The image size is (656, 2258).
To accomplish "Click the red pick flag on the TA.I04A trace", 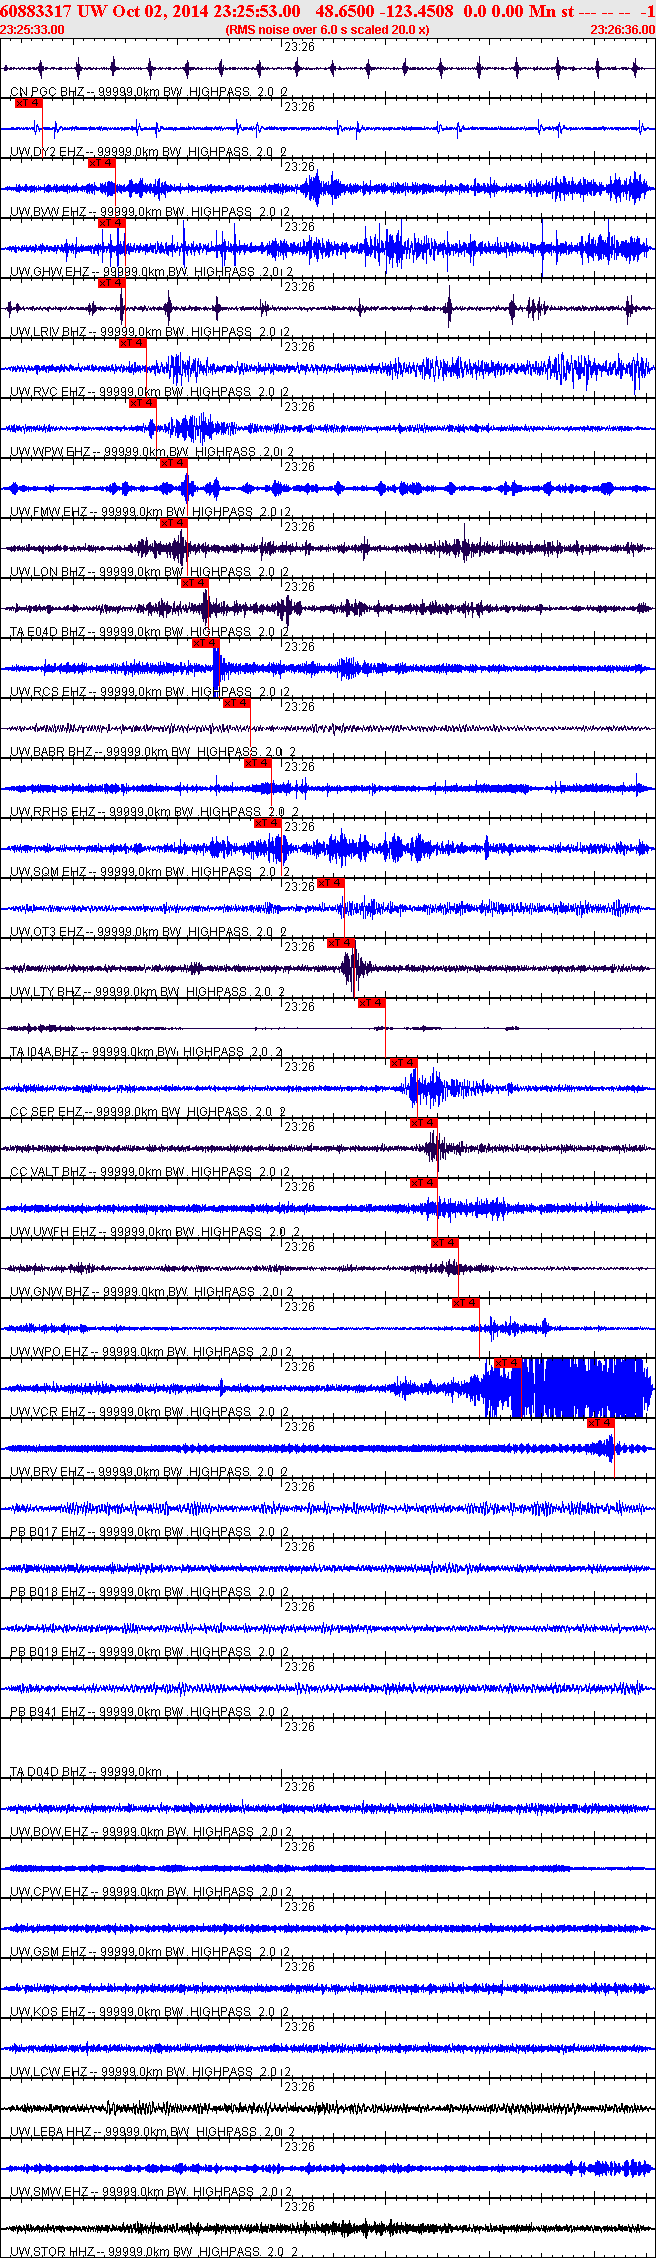I will pyautogui.click(x=372, y=1003).
